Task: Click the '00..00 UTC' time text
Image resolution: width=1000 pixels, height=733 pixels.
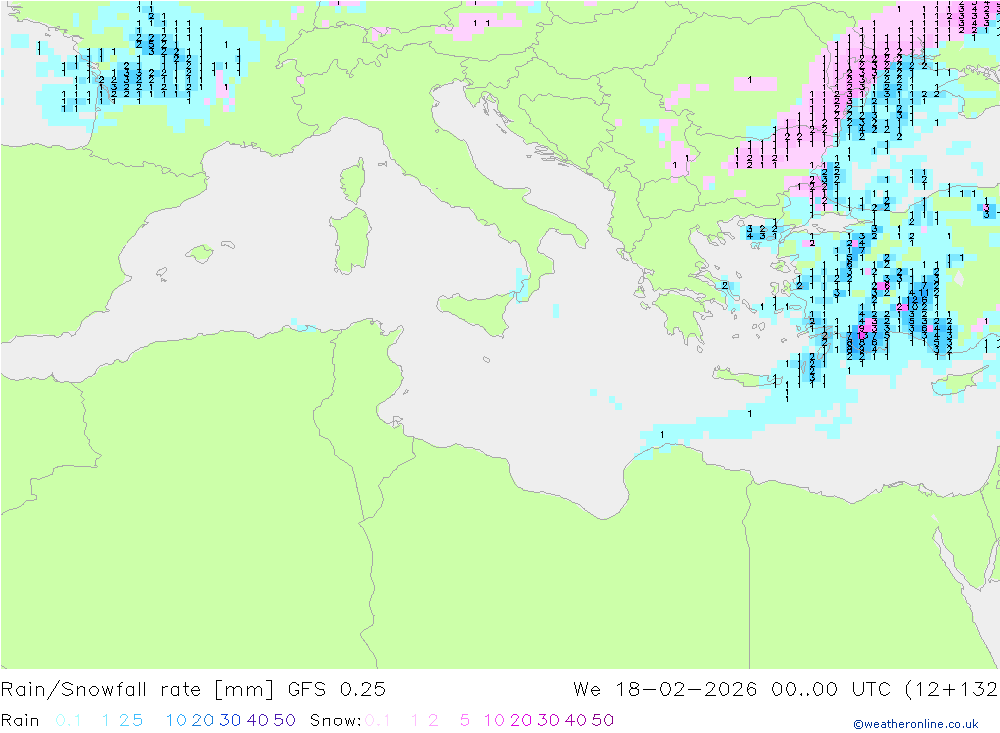Action: [x=832, y=690]
